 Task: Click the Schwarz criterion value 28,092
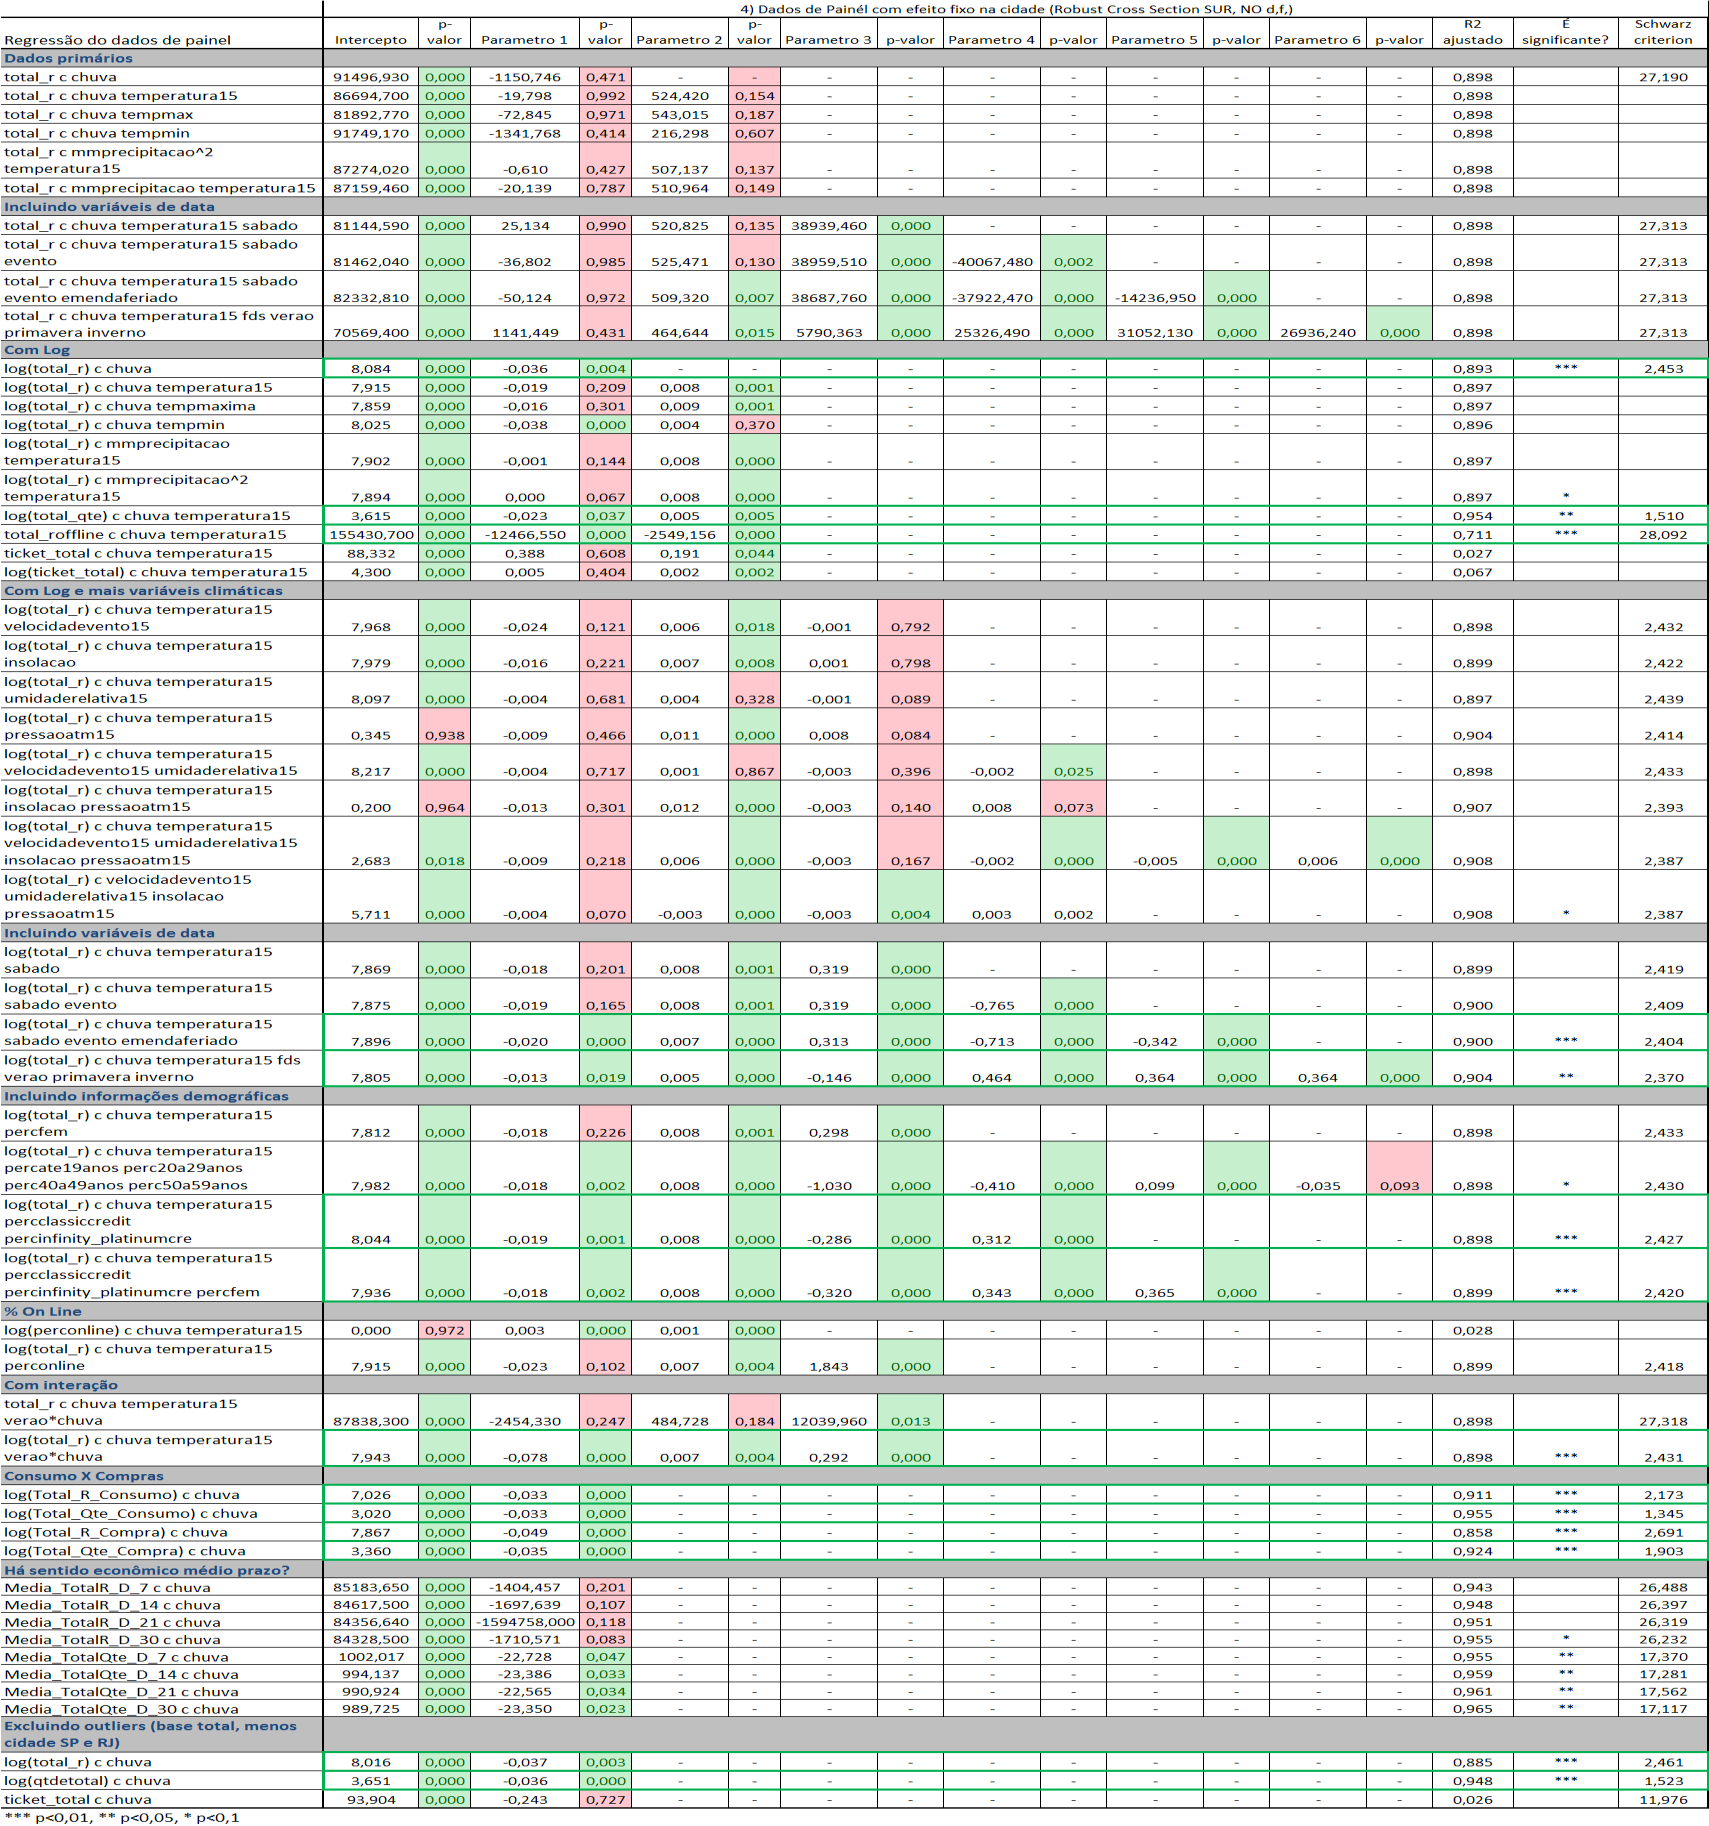1663,535
